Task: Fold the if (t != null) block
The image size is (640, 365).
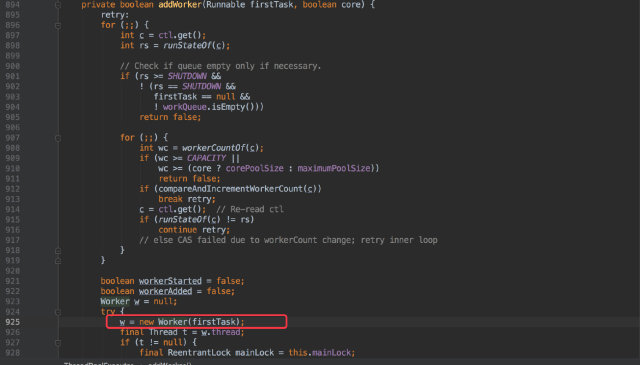Action: pyautogui.click(x=58, y=343)
